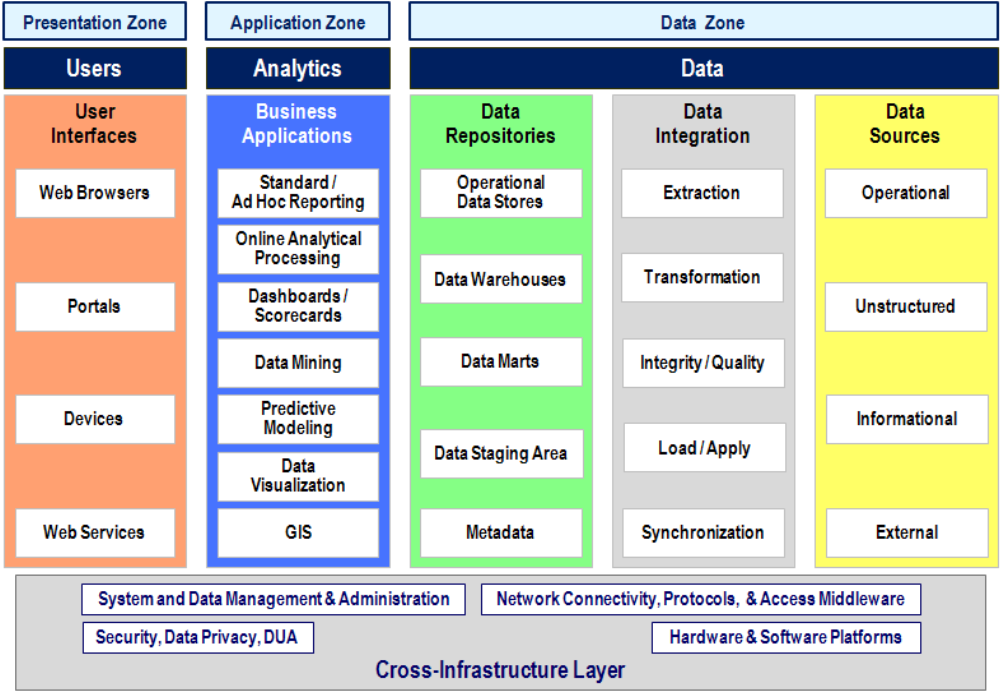Click the Presentation Zone header
This screenshot has height=696, width=1003.
[94, 22]
